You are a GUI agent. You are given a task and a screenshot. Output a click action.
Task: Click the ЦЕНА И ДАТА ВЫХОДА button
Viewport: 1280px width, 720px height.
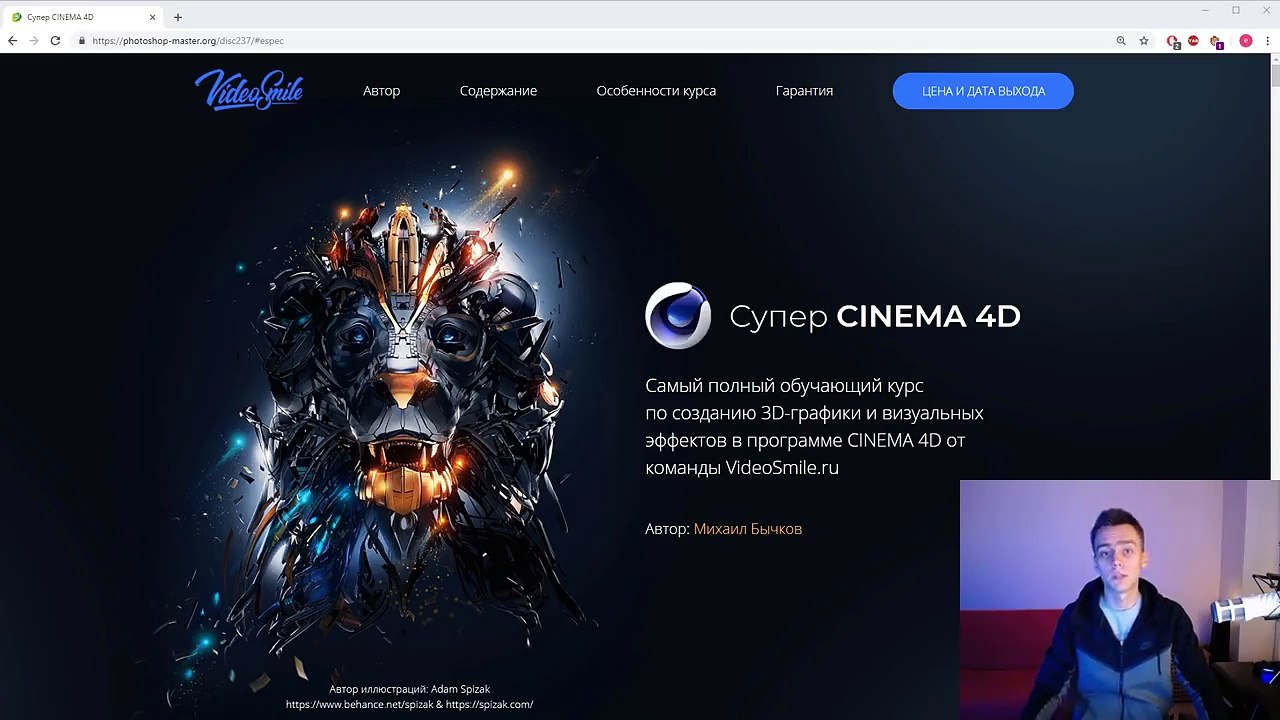(x=983, y=91)
